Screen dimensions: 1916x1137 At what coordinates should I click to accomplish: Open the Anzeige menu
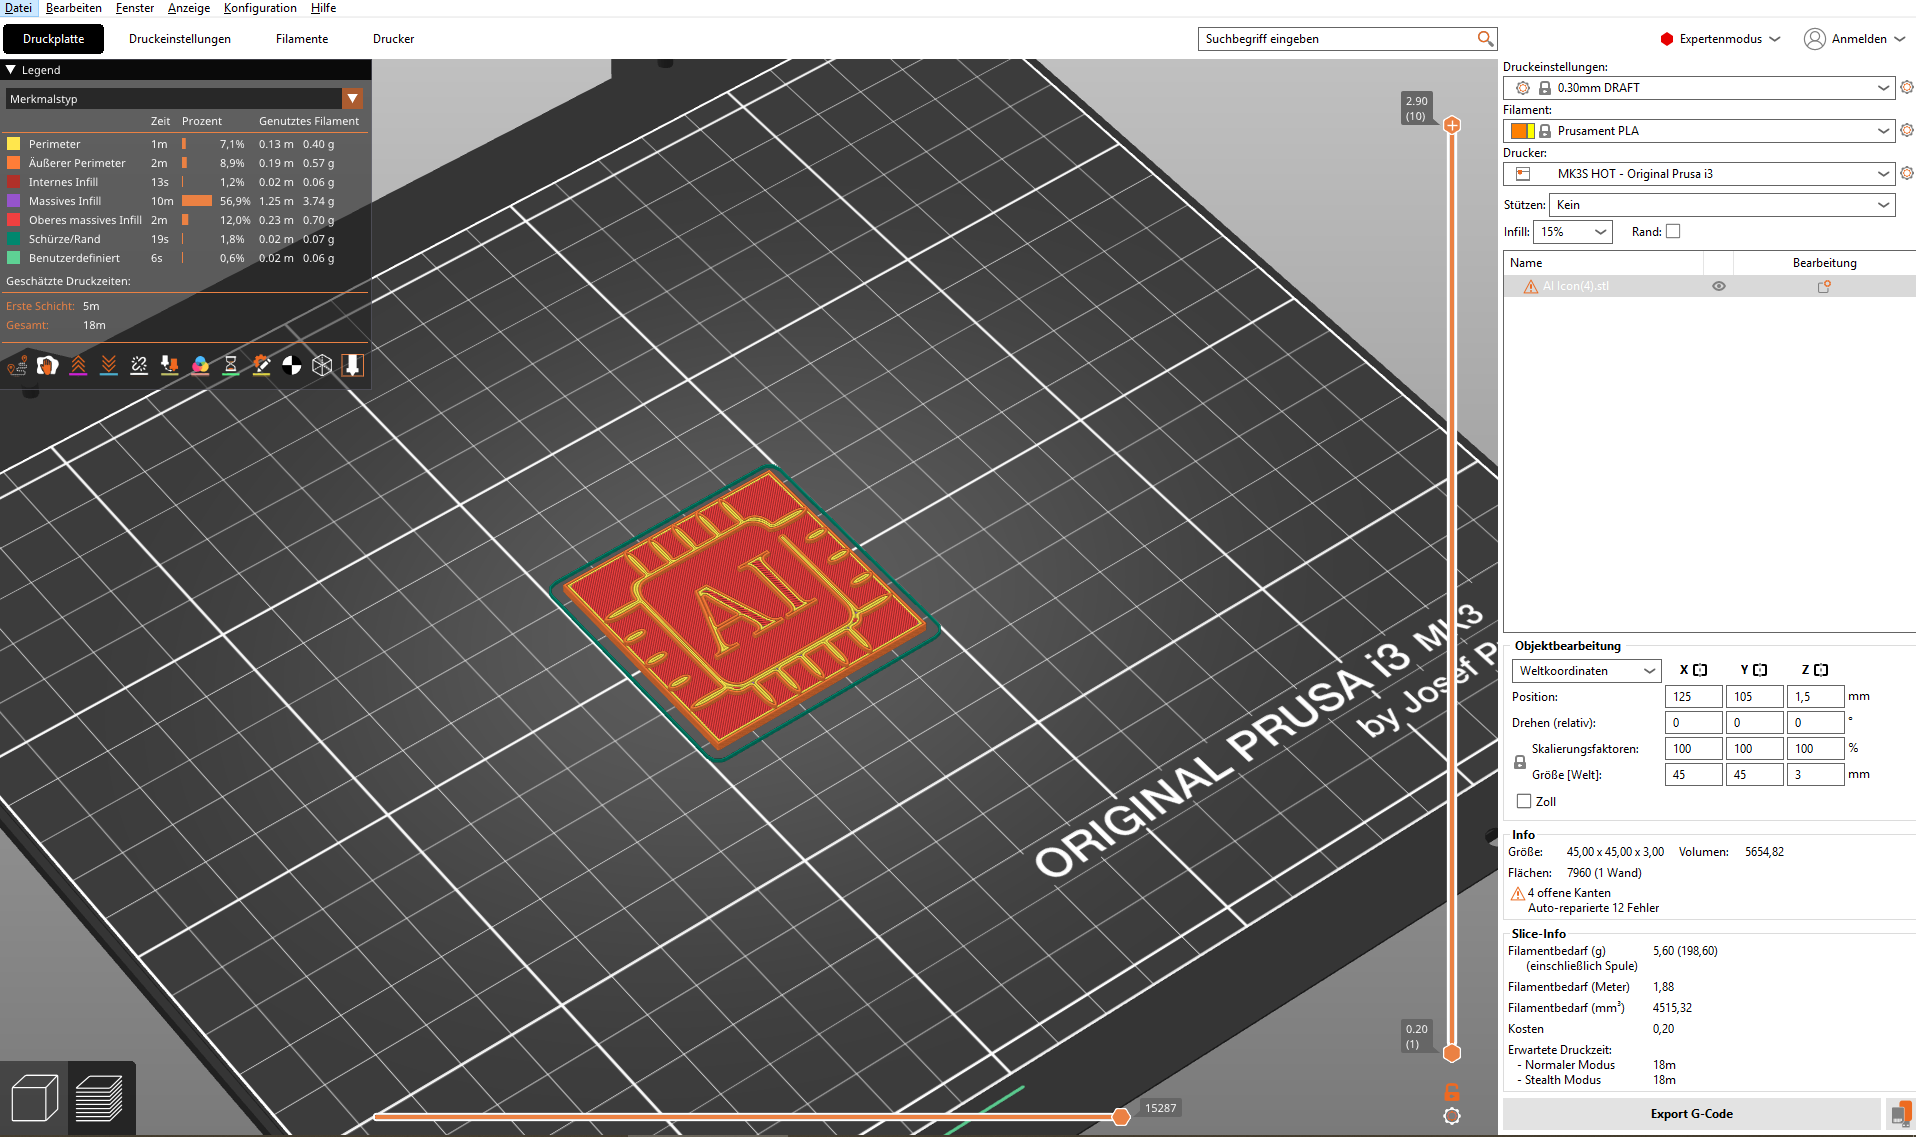[x=189, y=8]
